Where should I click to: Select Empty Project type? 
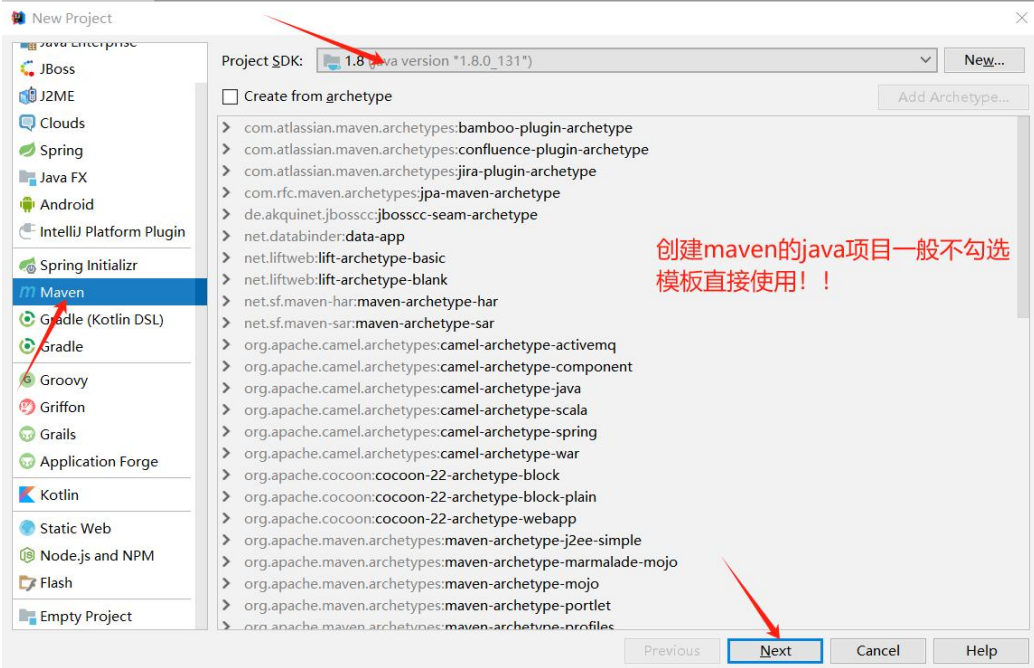point(104,616)
